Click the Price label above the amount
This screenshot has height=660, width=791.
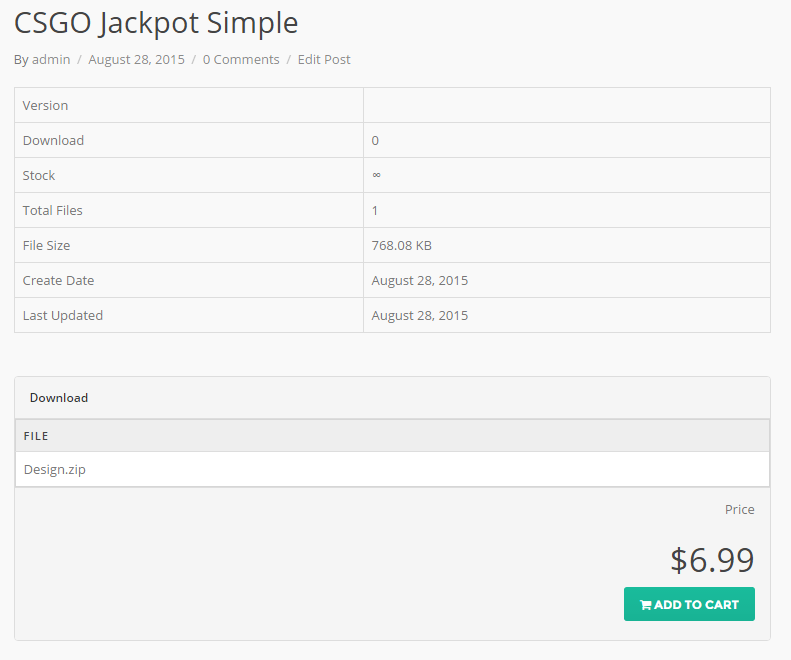(x=740, y=510)
